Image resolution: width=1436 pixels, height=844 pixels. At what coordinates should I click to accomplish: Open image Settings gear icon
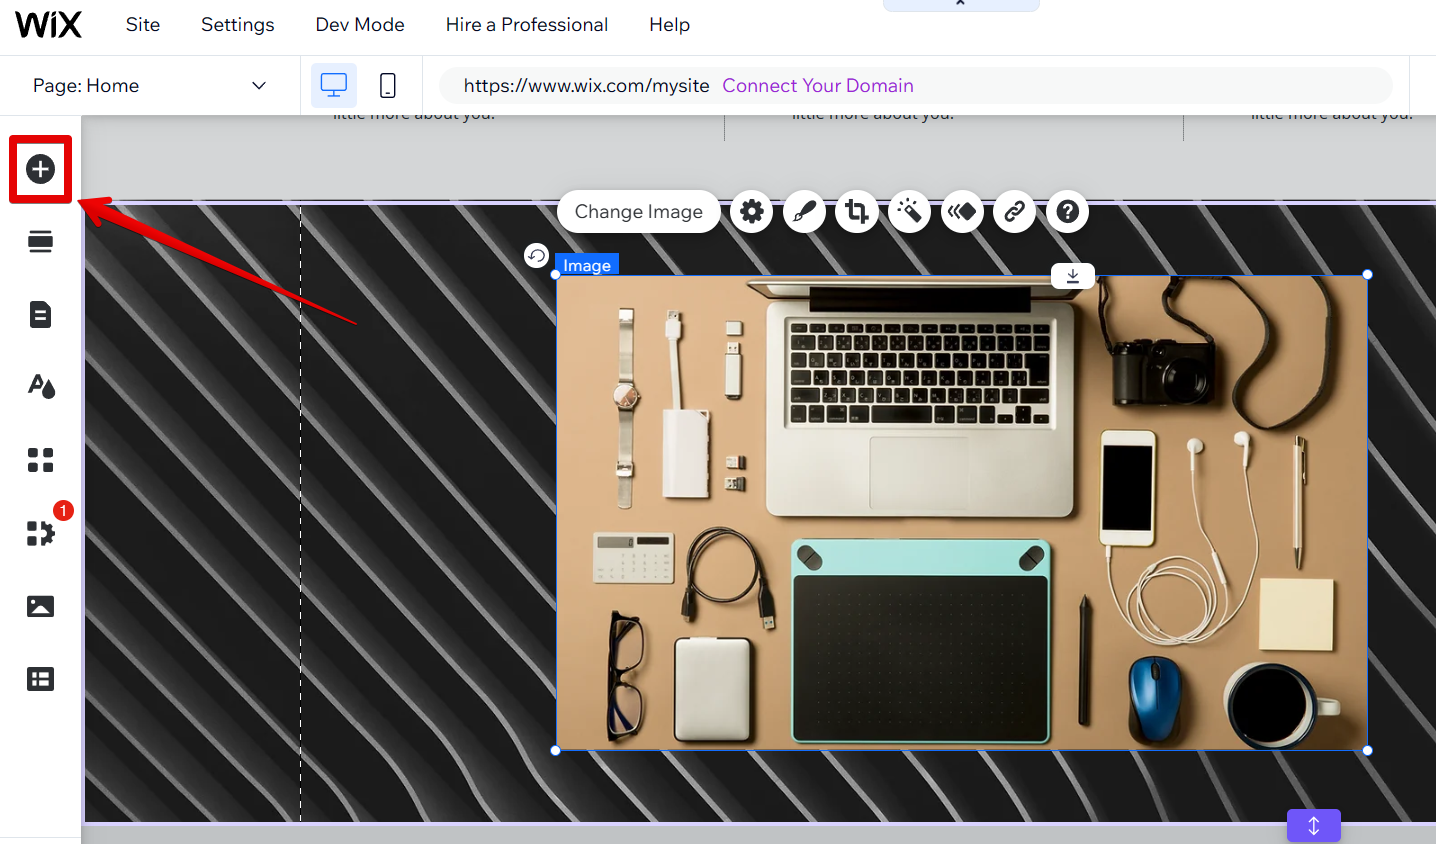(x=752, y=212)
